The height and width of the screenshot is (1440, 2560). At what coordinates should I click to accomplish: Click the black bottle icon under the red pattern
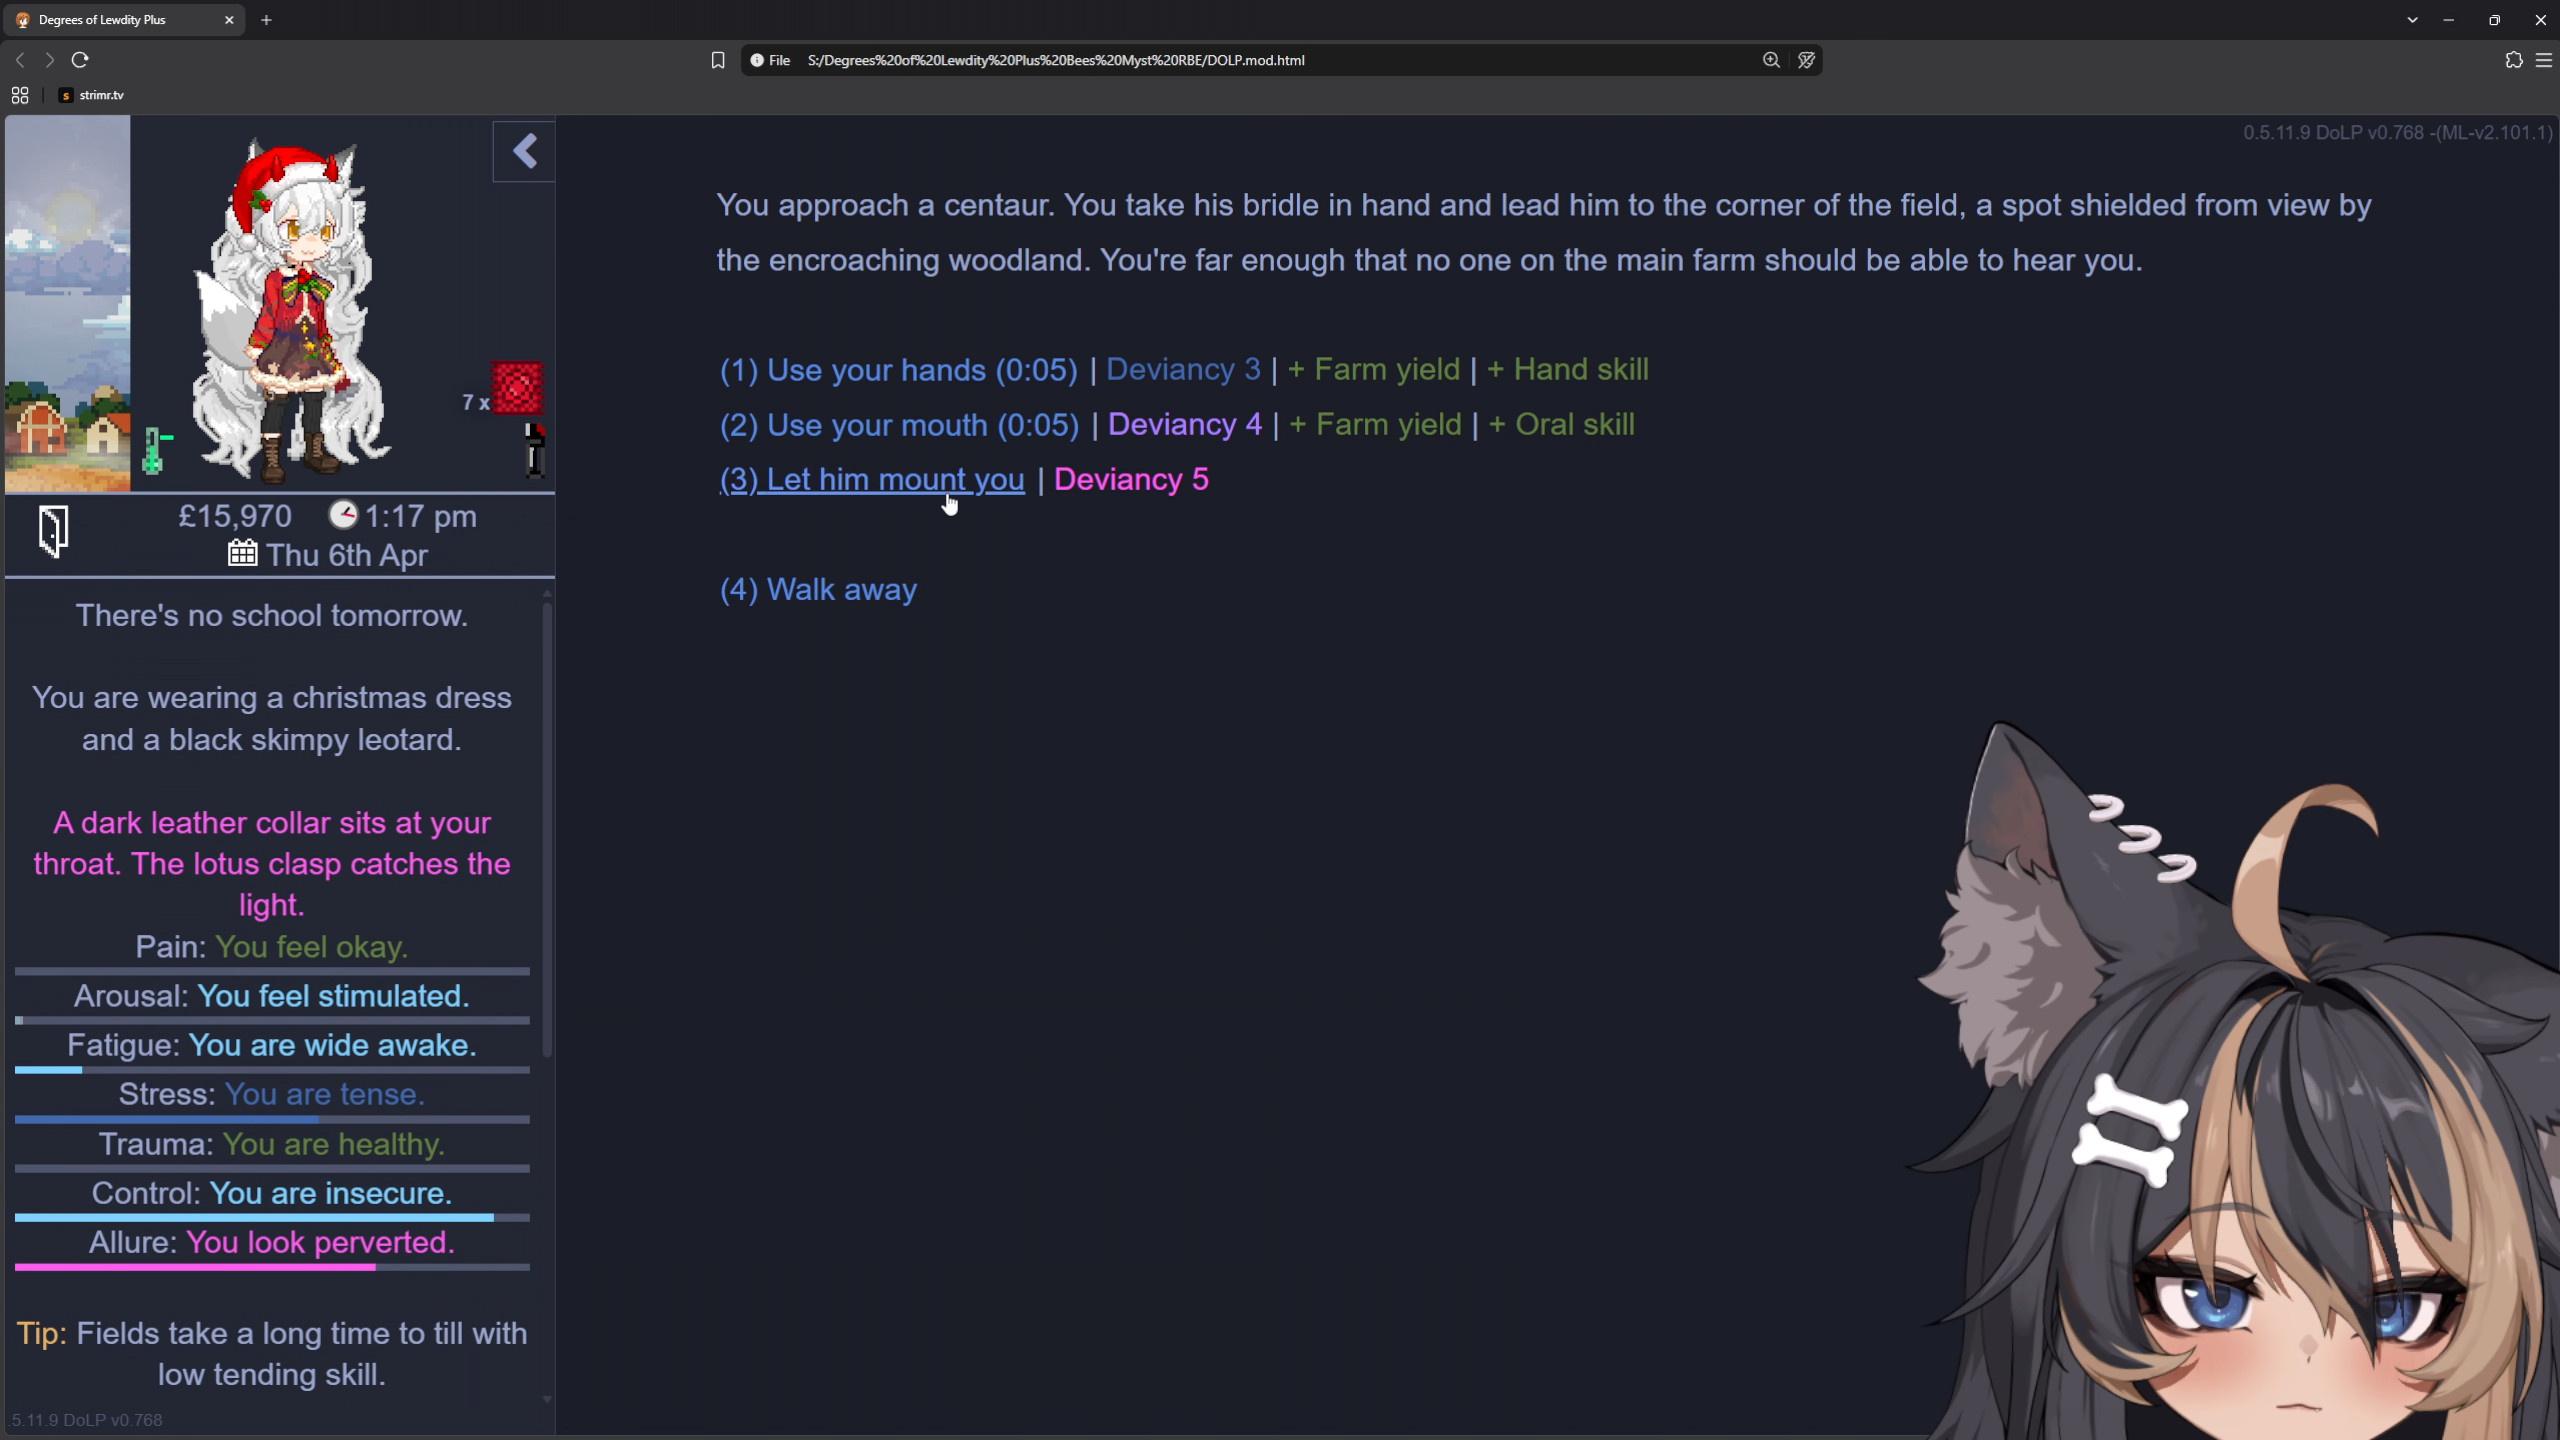(x=535, y=449)
